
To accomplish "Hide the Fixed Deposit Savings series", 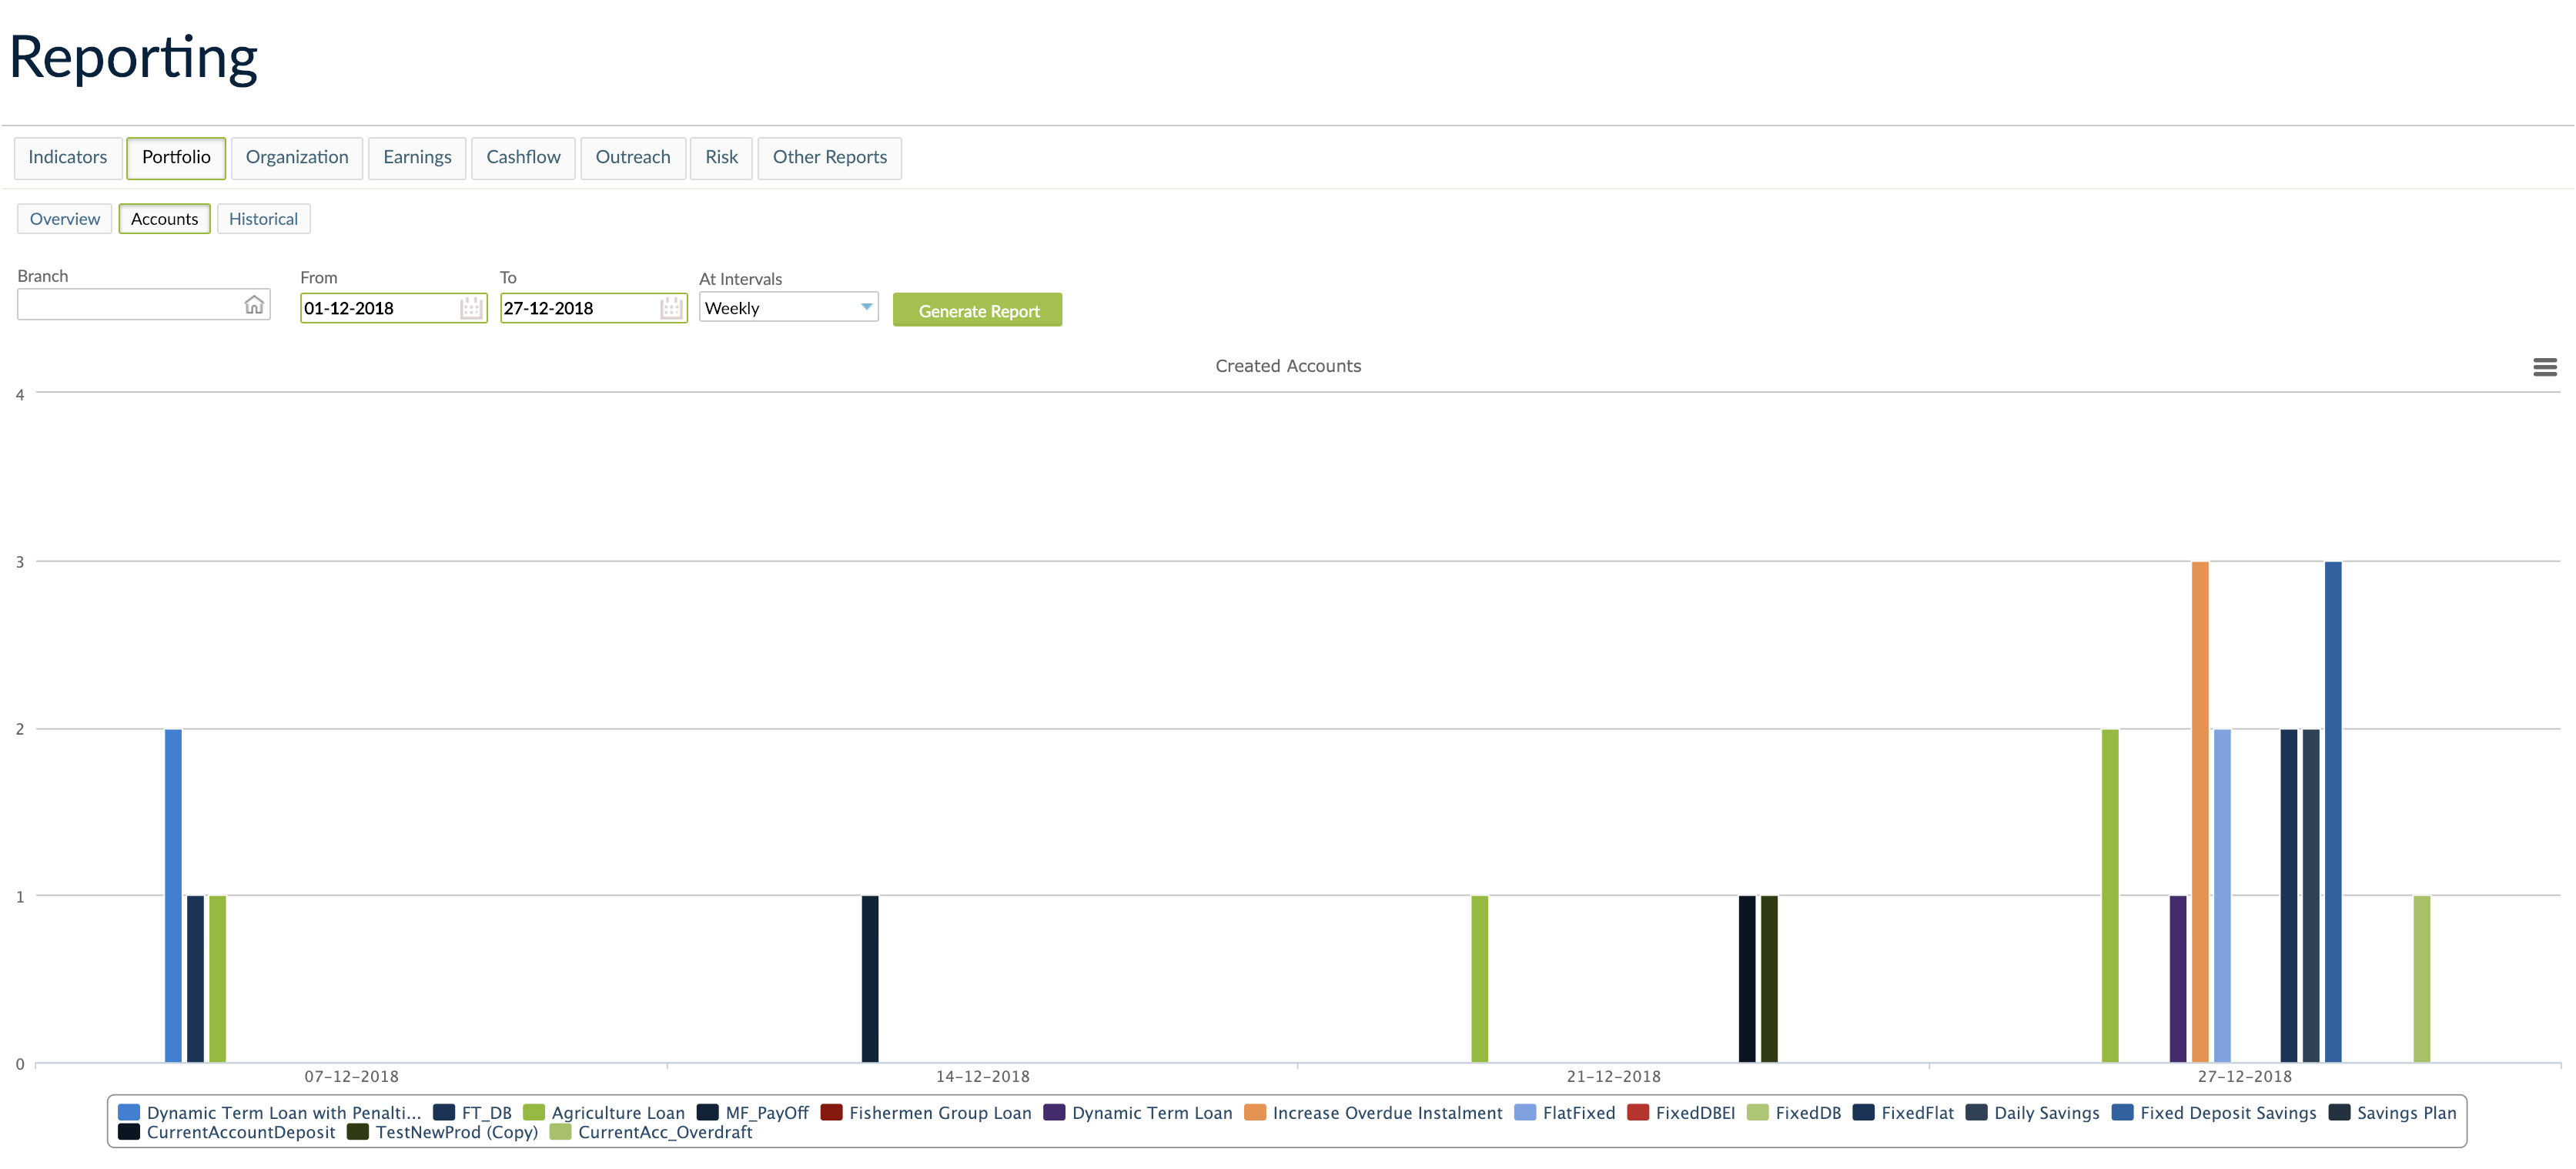I will point(2227,1112).
